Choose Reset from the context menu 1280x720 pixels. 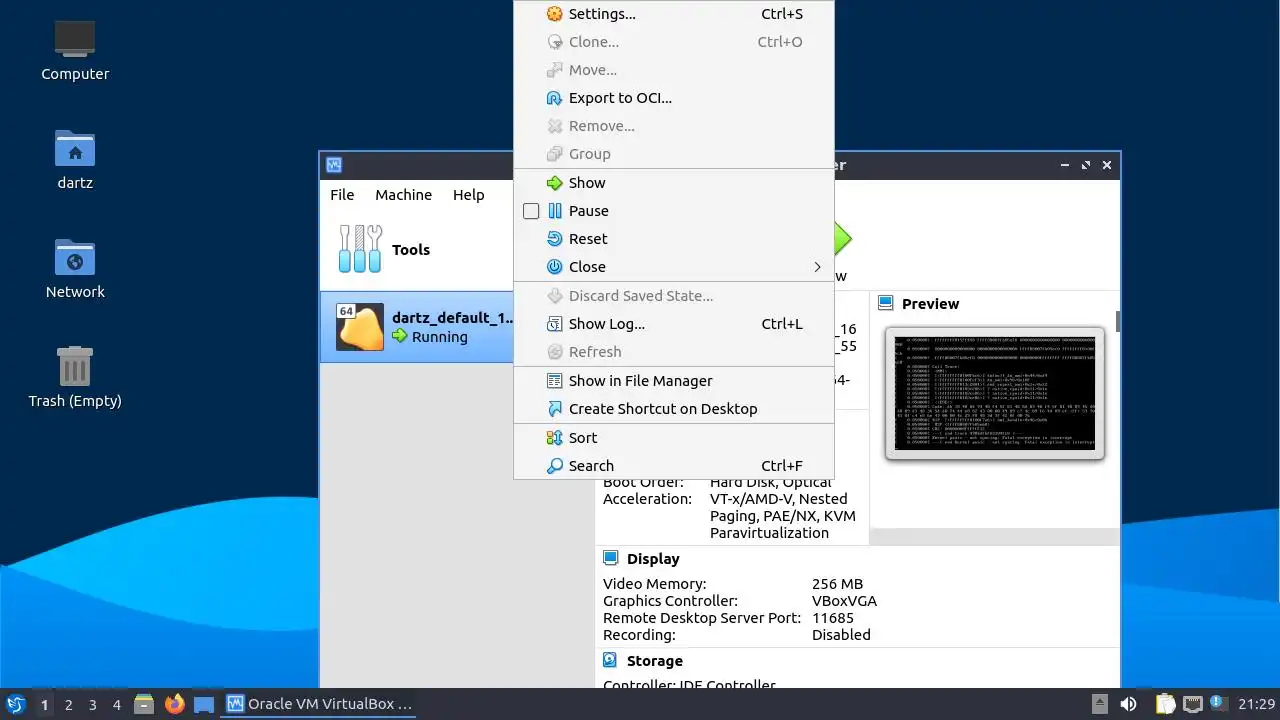click(673, 239)
